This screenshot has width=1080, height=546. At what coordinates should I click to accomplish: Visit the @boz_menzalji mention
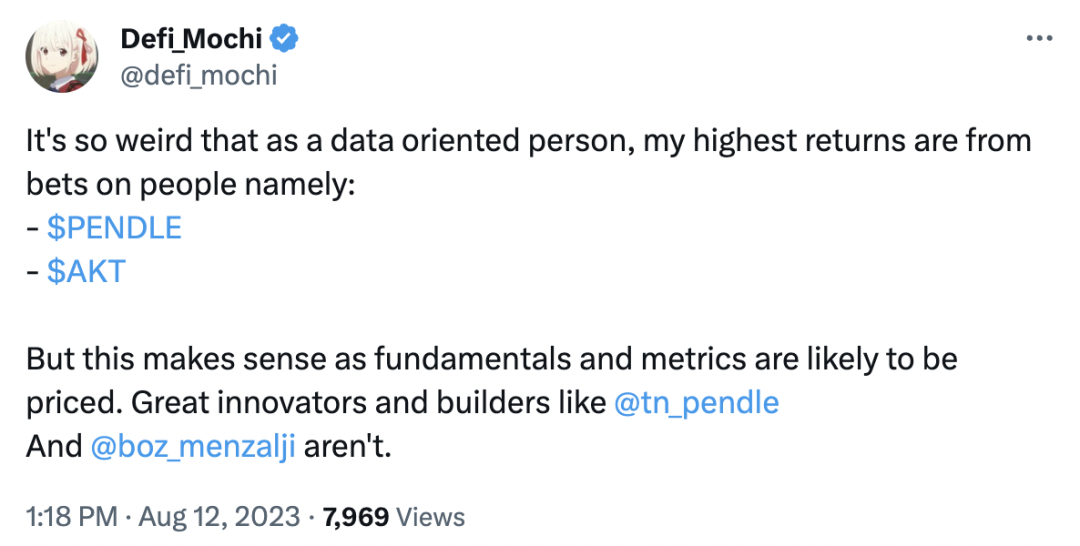[x=194, y=445]
